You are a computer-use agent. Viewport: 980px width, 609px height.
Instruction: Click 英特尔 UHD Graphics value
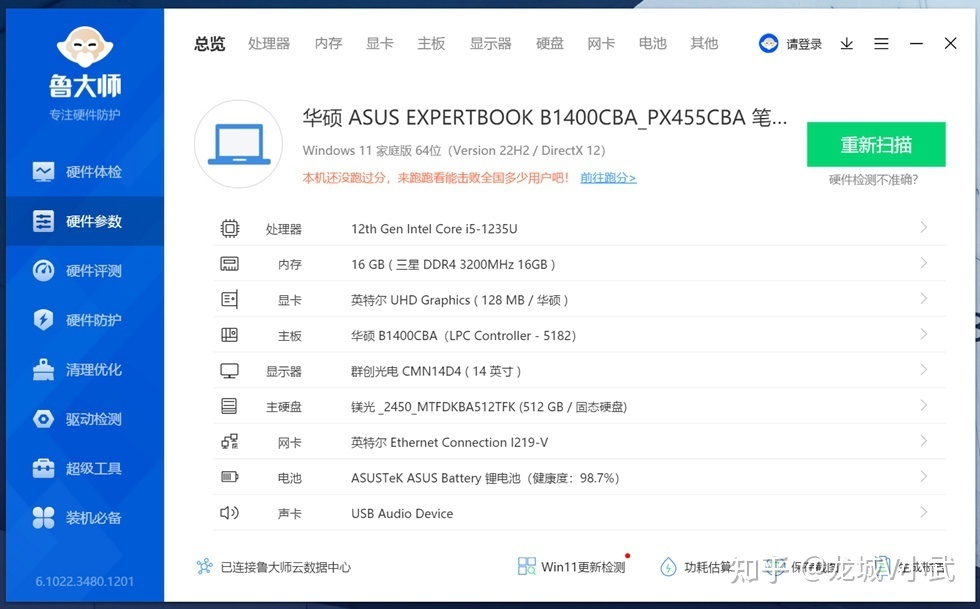459,300
